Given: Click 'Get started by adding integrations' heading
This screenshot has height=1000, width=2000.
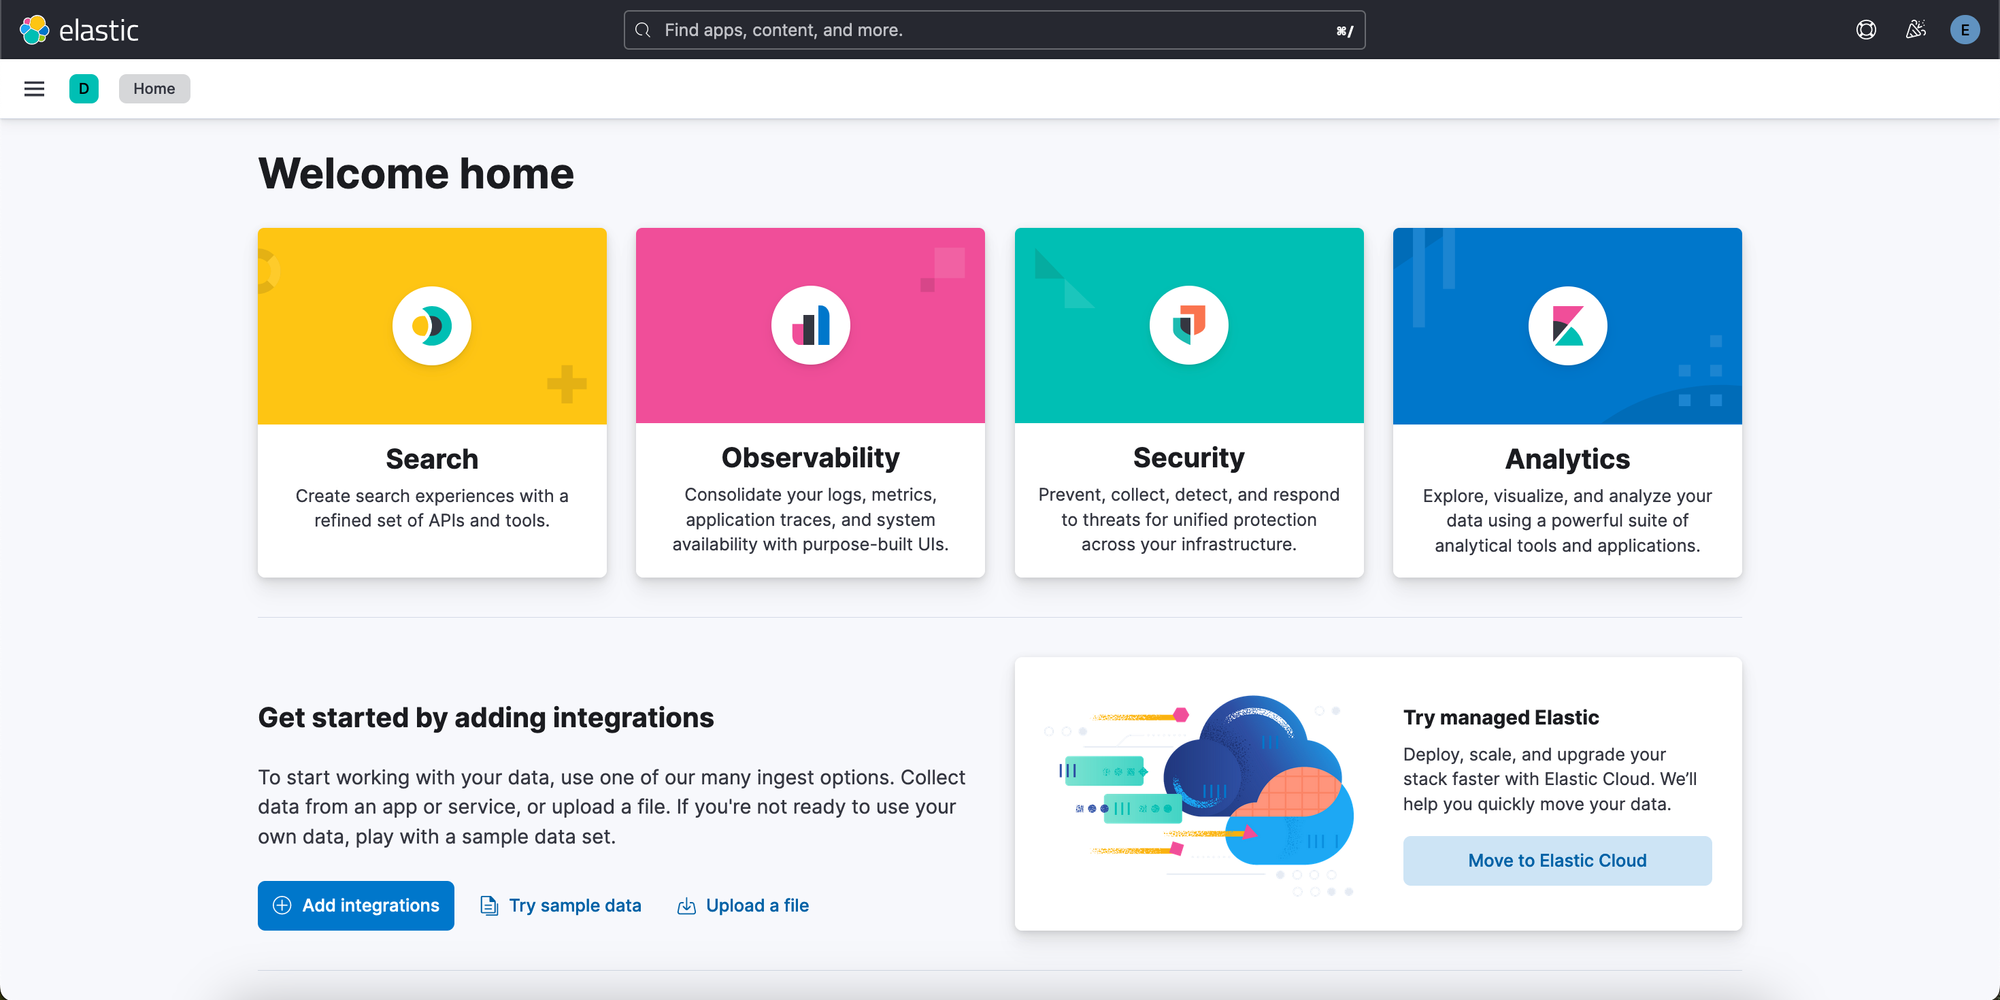Looking at the screenshot, I should click(x=486, y=718).
